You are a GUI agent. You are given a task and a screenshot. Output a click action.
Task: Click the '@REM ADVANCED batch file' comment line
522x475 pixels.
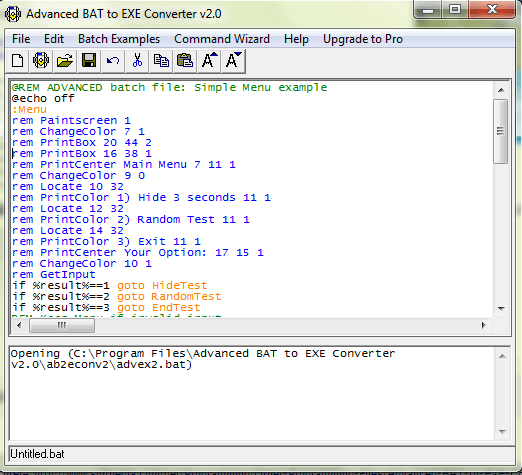[169, 88]
